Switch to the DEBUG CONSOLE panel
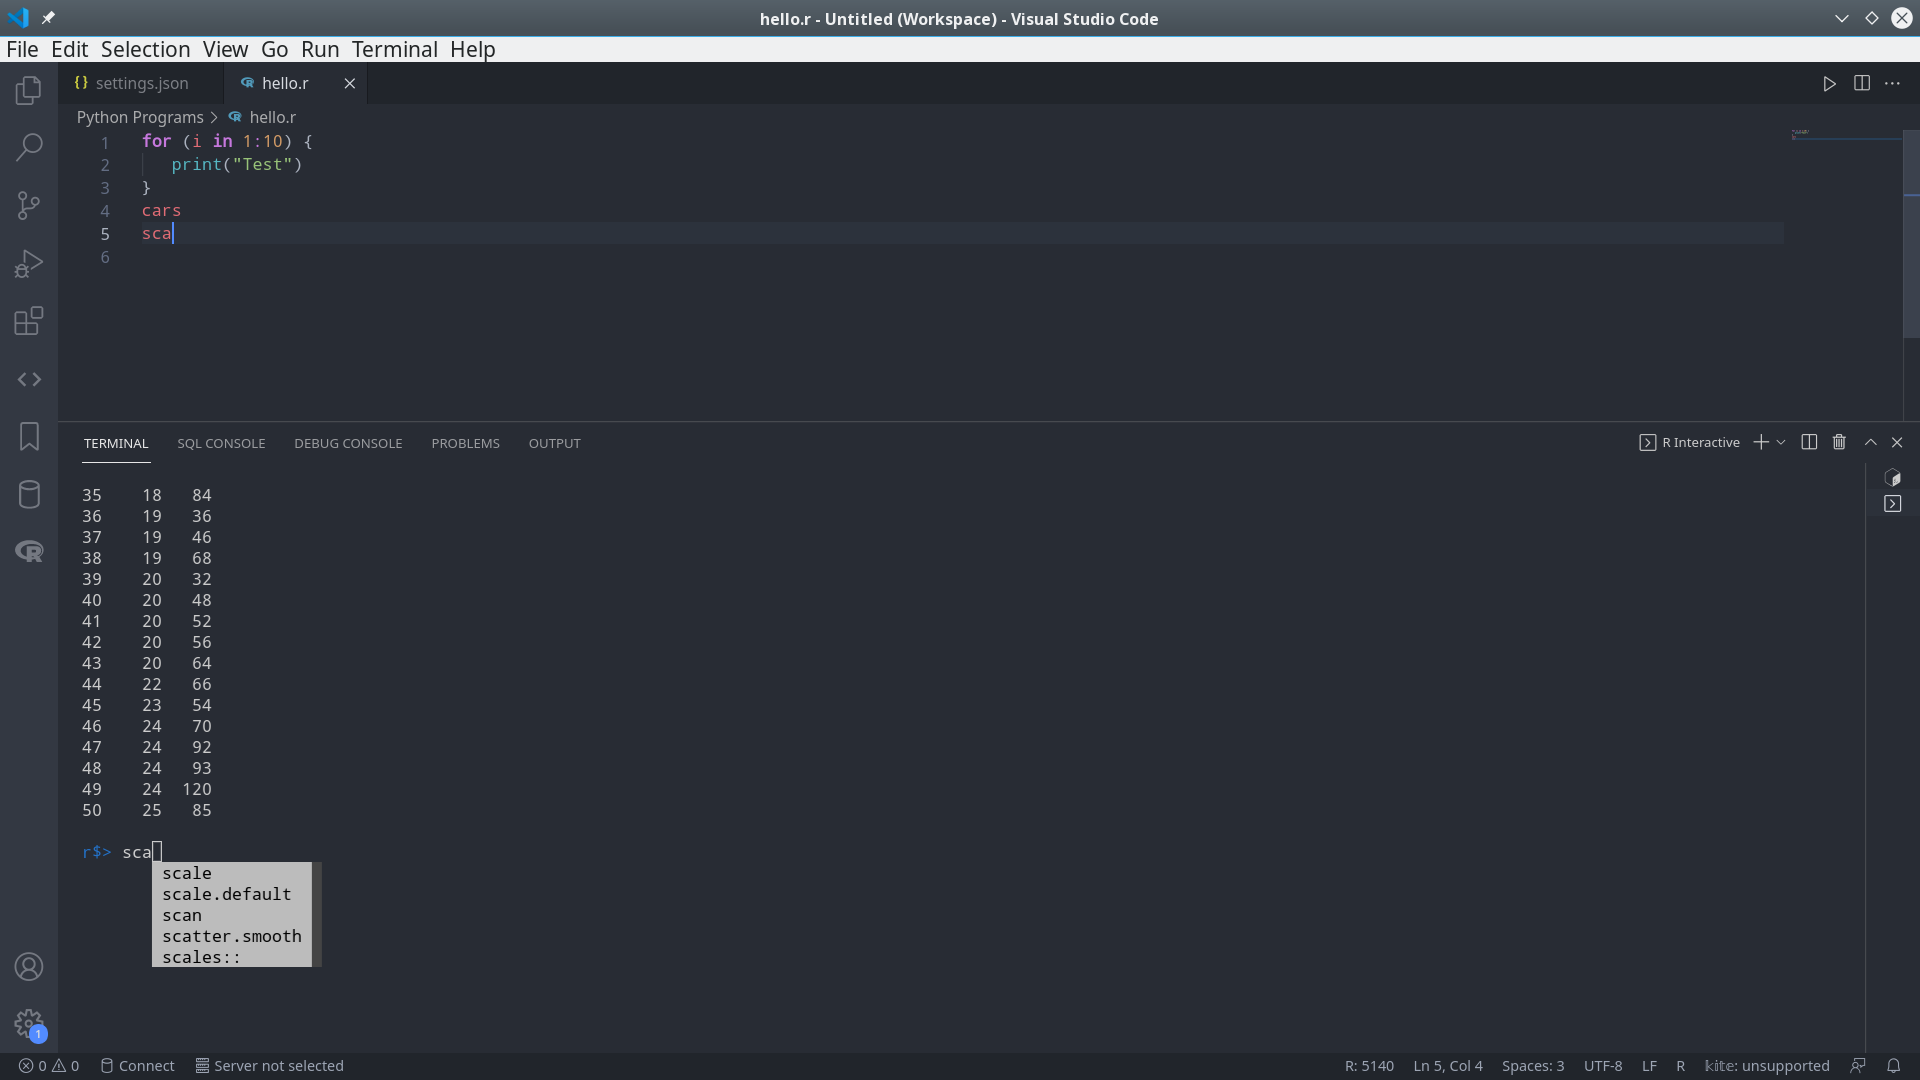This screenshot has width=1920, height=1080. (348, 443)
